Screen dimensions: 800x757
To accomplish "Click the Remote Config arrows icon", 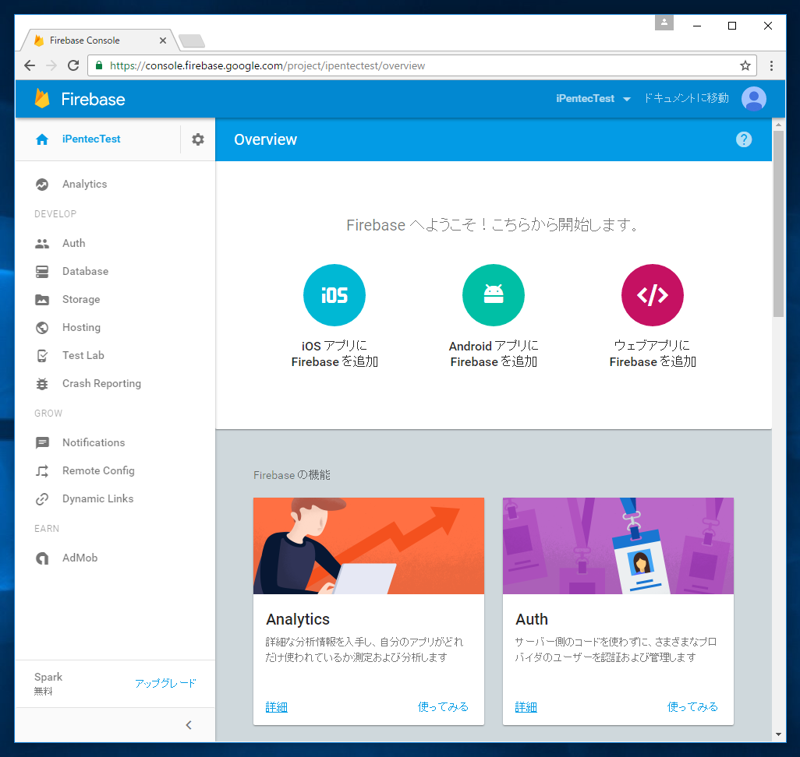I will (x=42, y=471).
